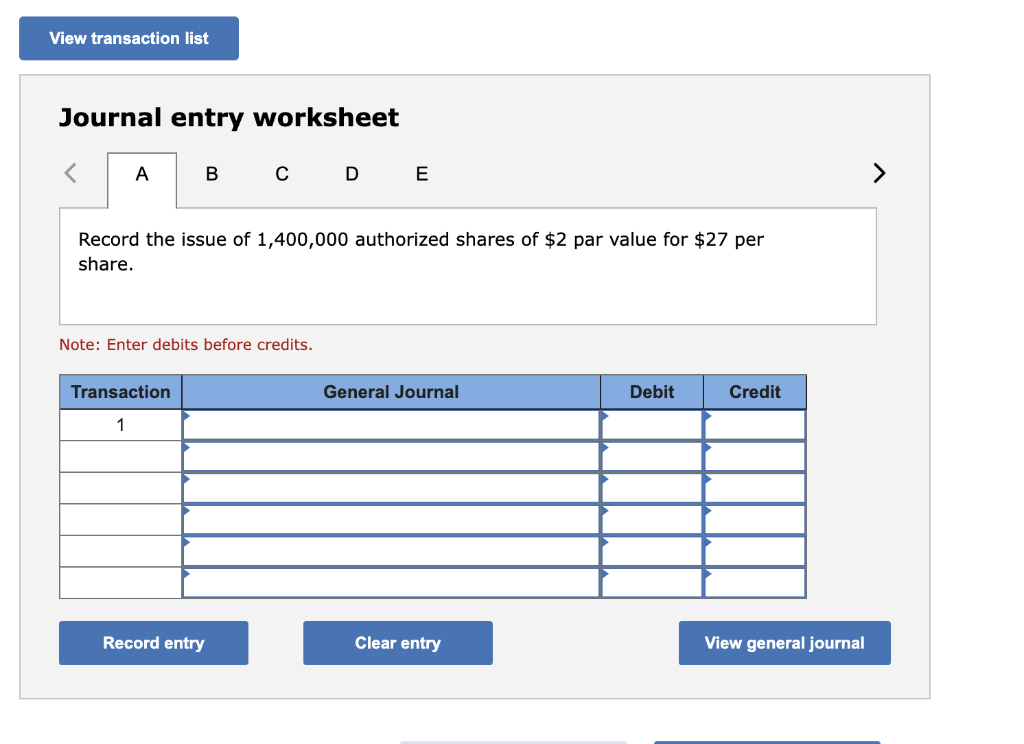Open the General Journal account dropdown in row two

391,457
